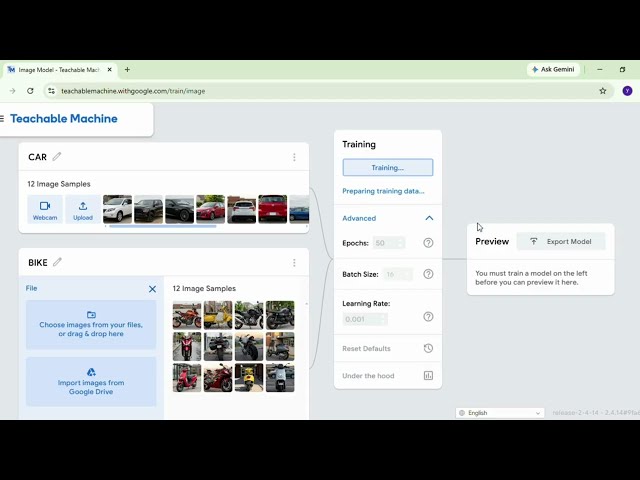Select the black sedan CAR thumbnail

tap(180, 209)
